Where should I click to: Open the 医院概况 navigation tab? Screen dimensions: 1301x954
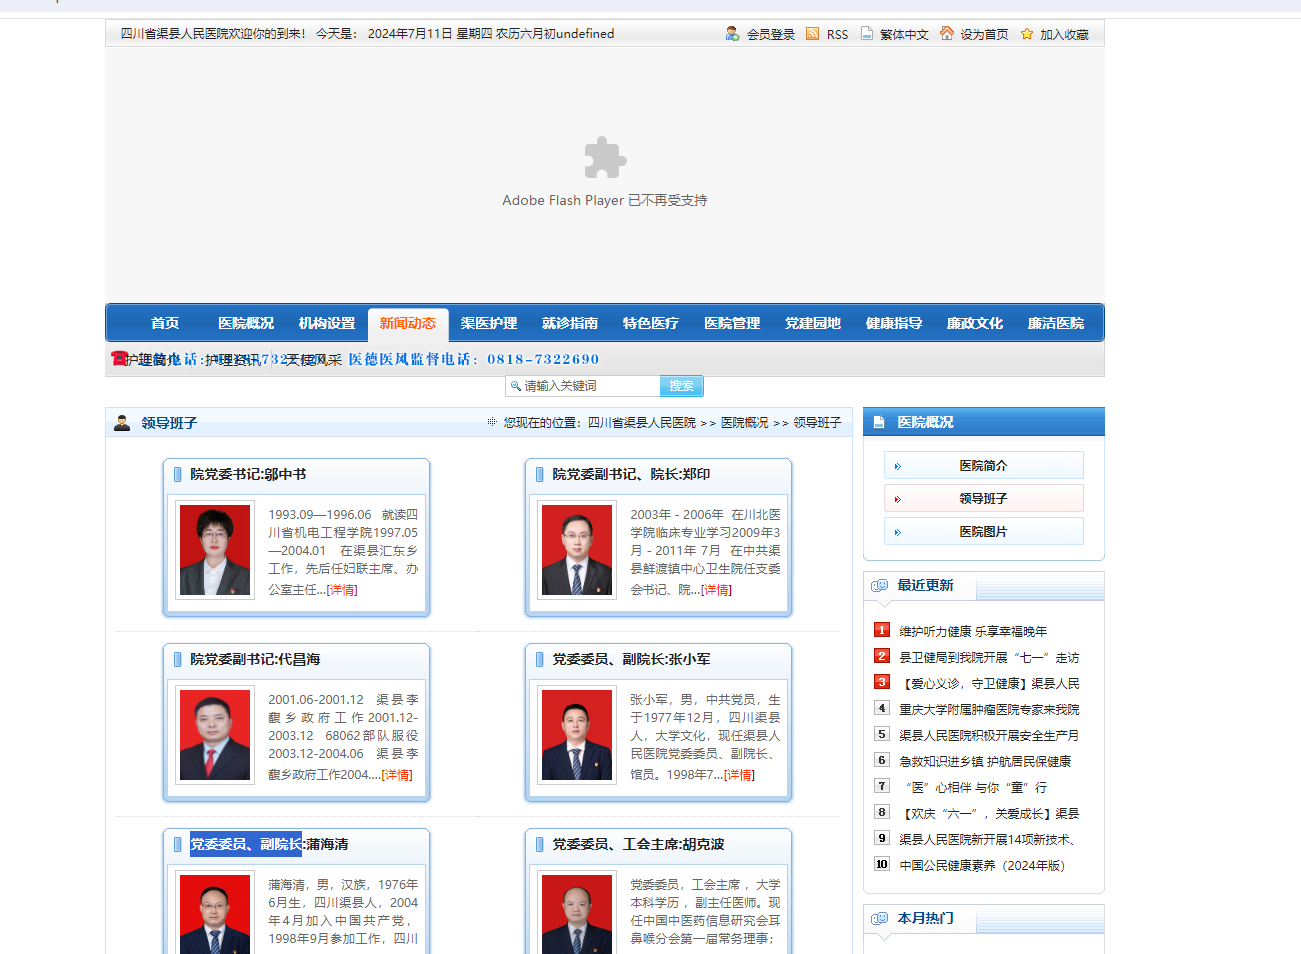point(246,323)
